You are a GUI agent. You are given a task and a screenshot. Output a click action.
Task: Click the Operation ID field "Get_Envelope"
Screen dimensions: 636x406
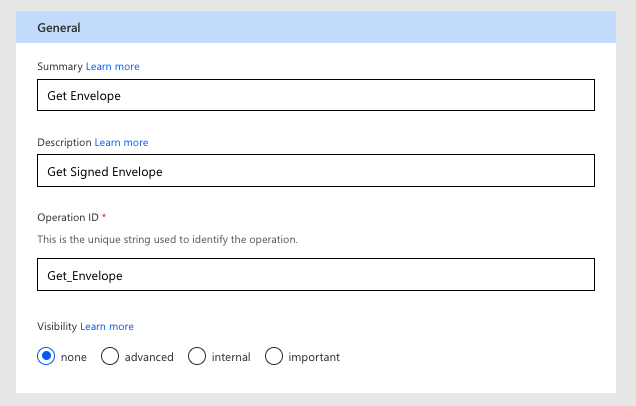coord(316,275)
